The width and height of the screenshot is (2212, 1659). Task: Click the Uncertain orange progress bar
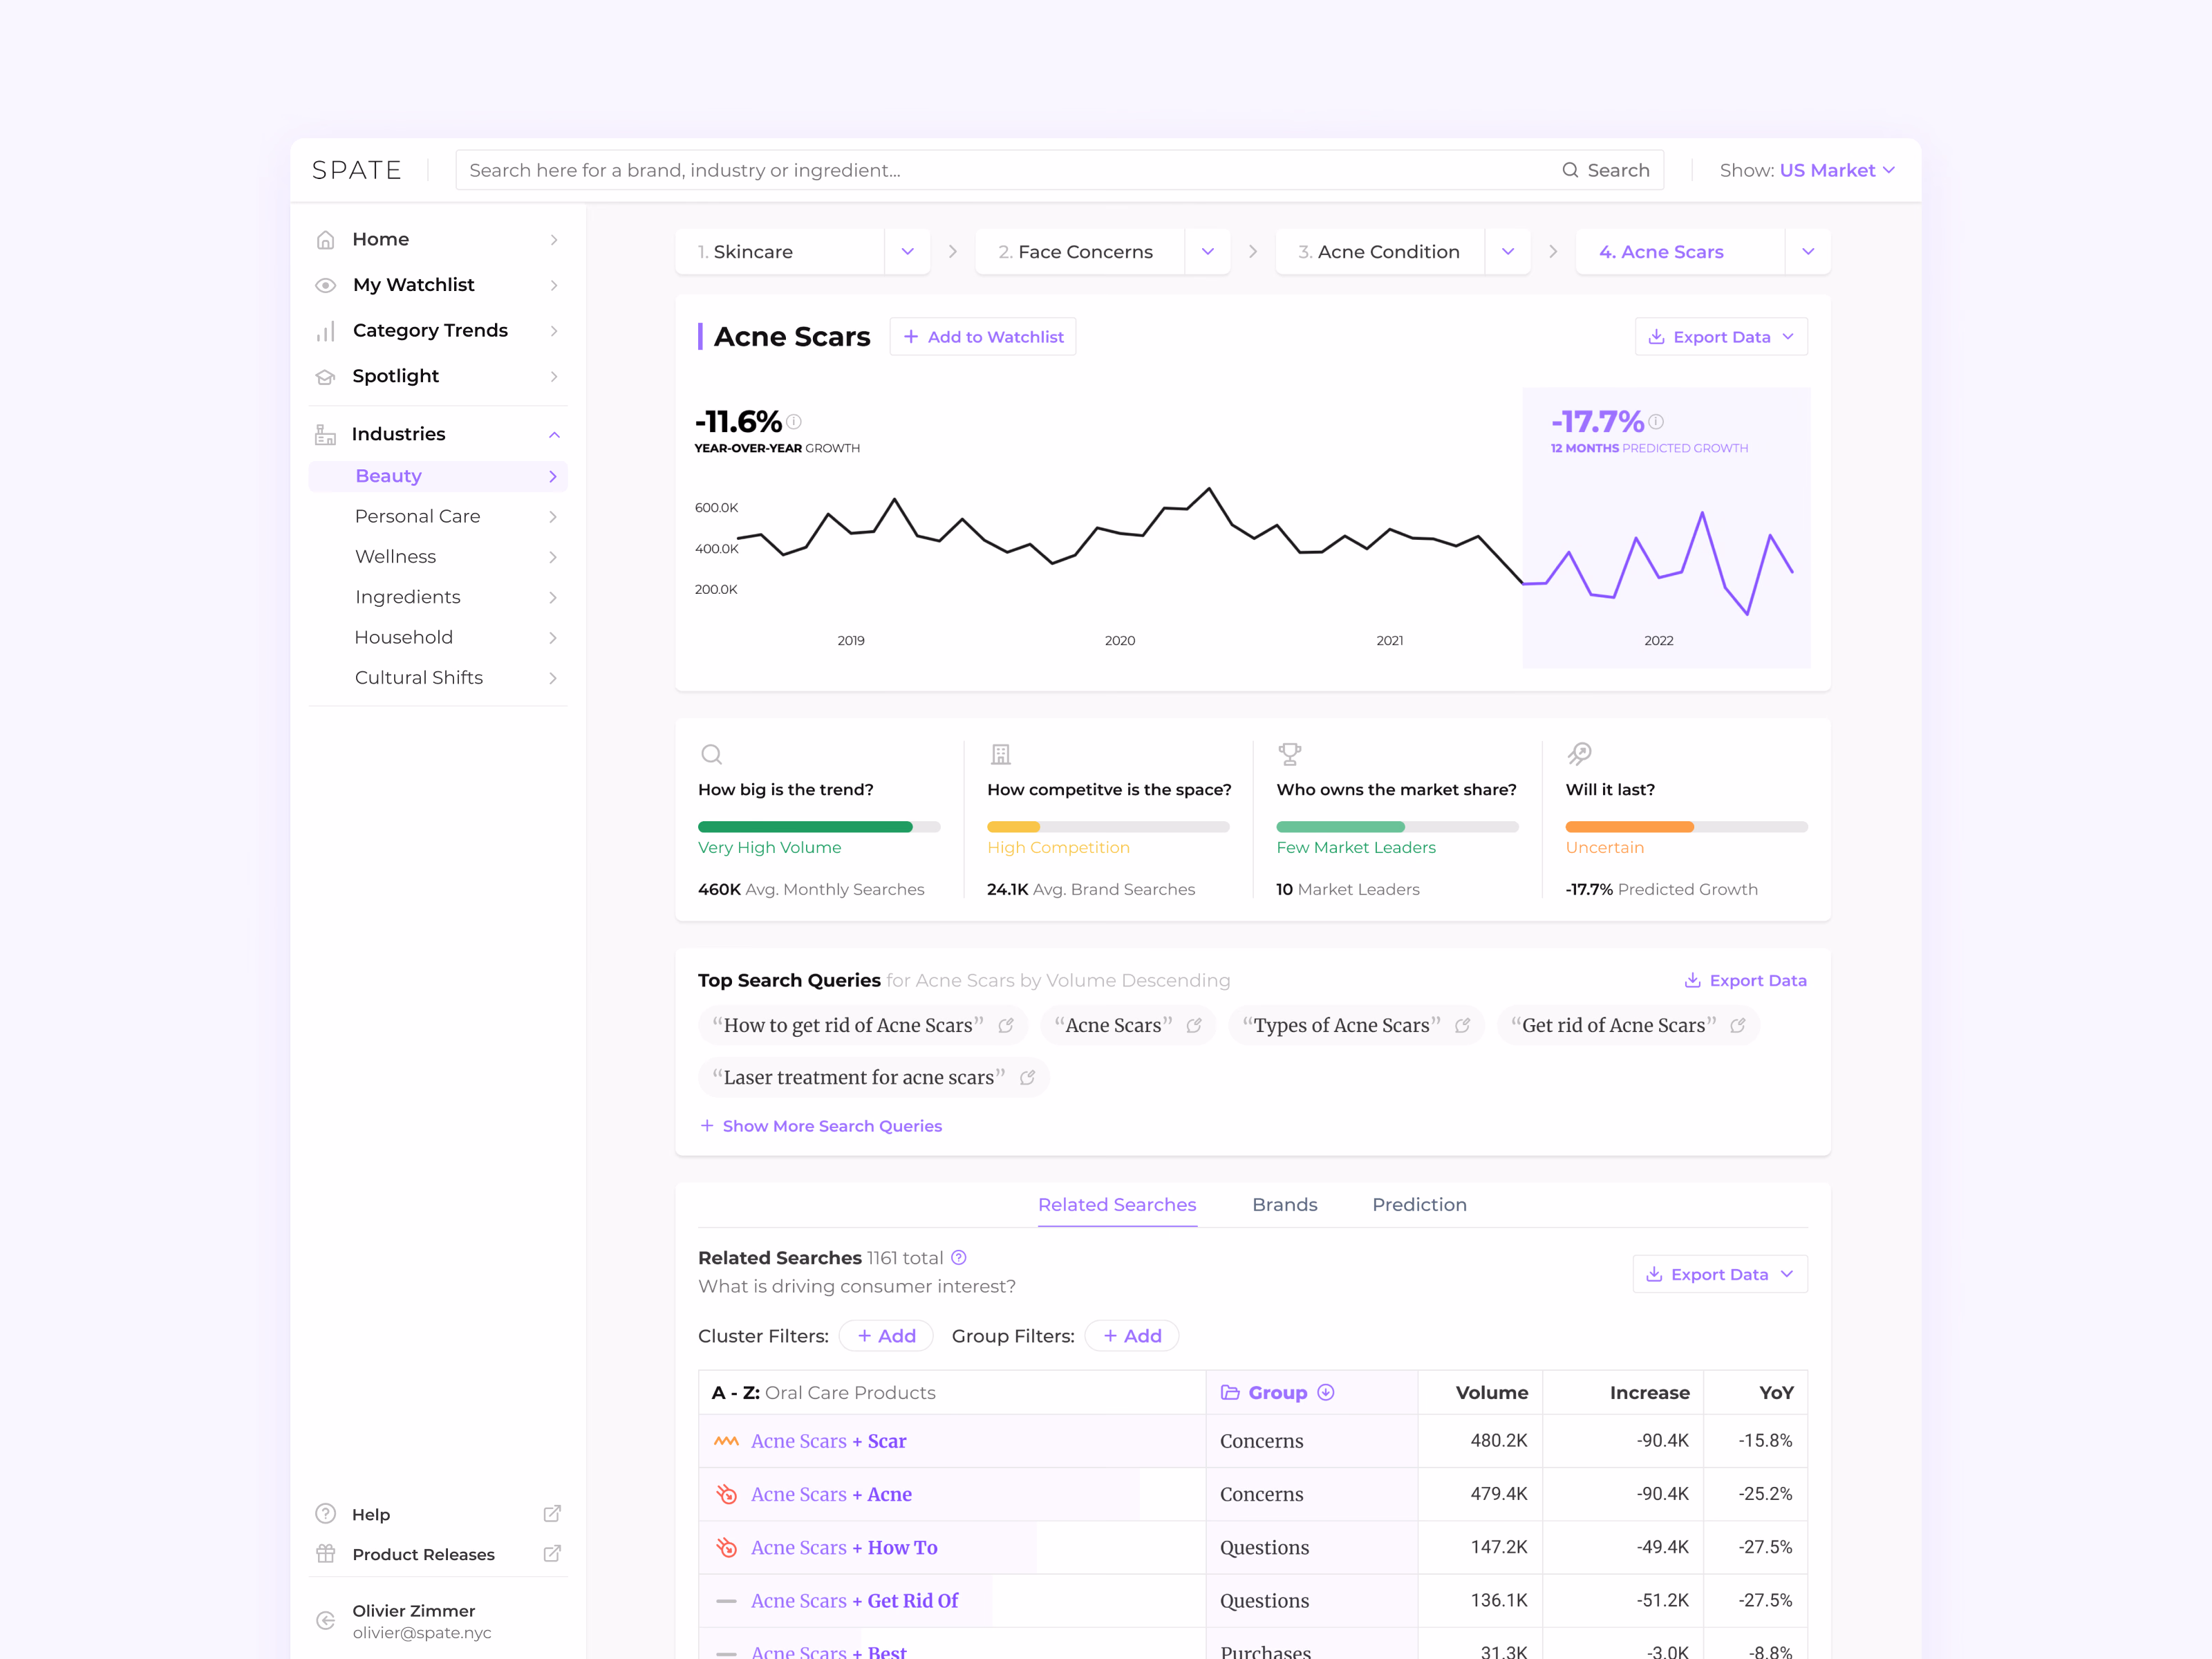point(1687,827)
